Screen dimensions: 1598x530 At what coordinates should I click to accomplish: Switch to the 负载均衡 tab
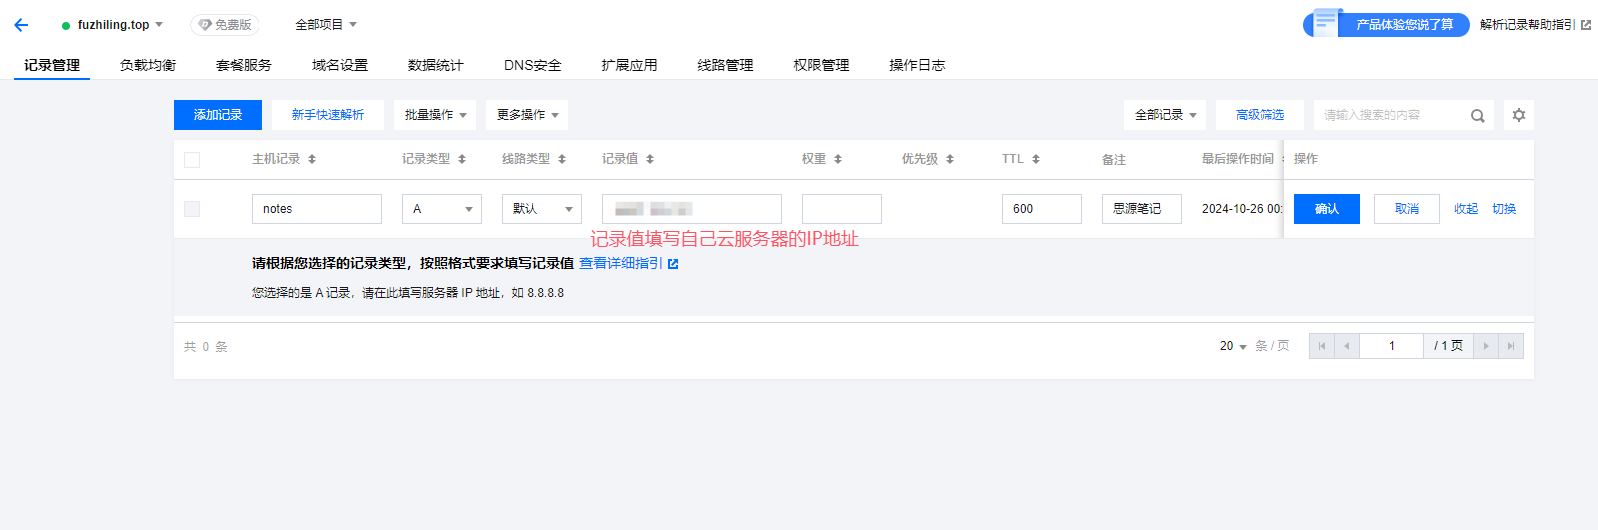[148, 65]
